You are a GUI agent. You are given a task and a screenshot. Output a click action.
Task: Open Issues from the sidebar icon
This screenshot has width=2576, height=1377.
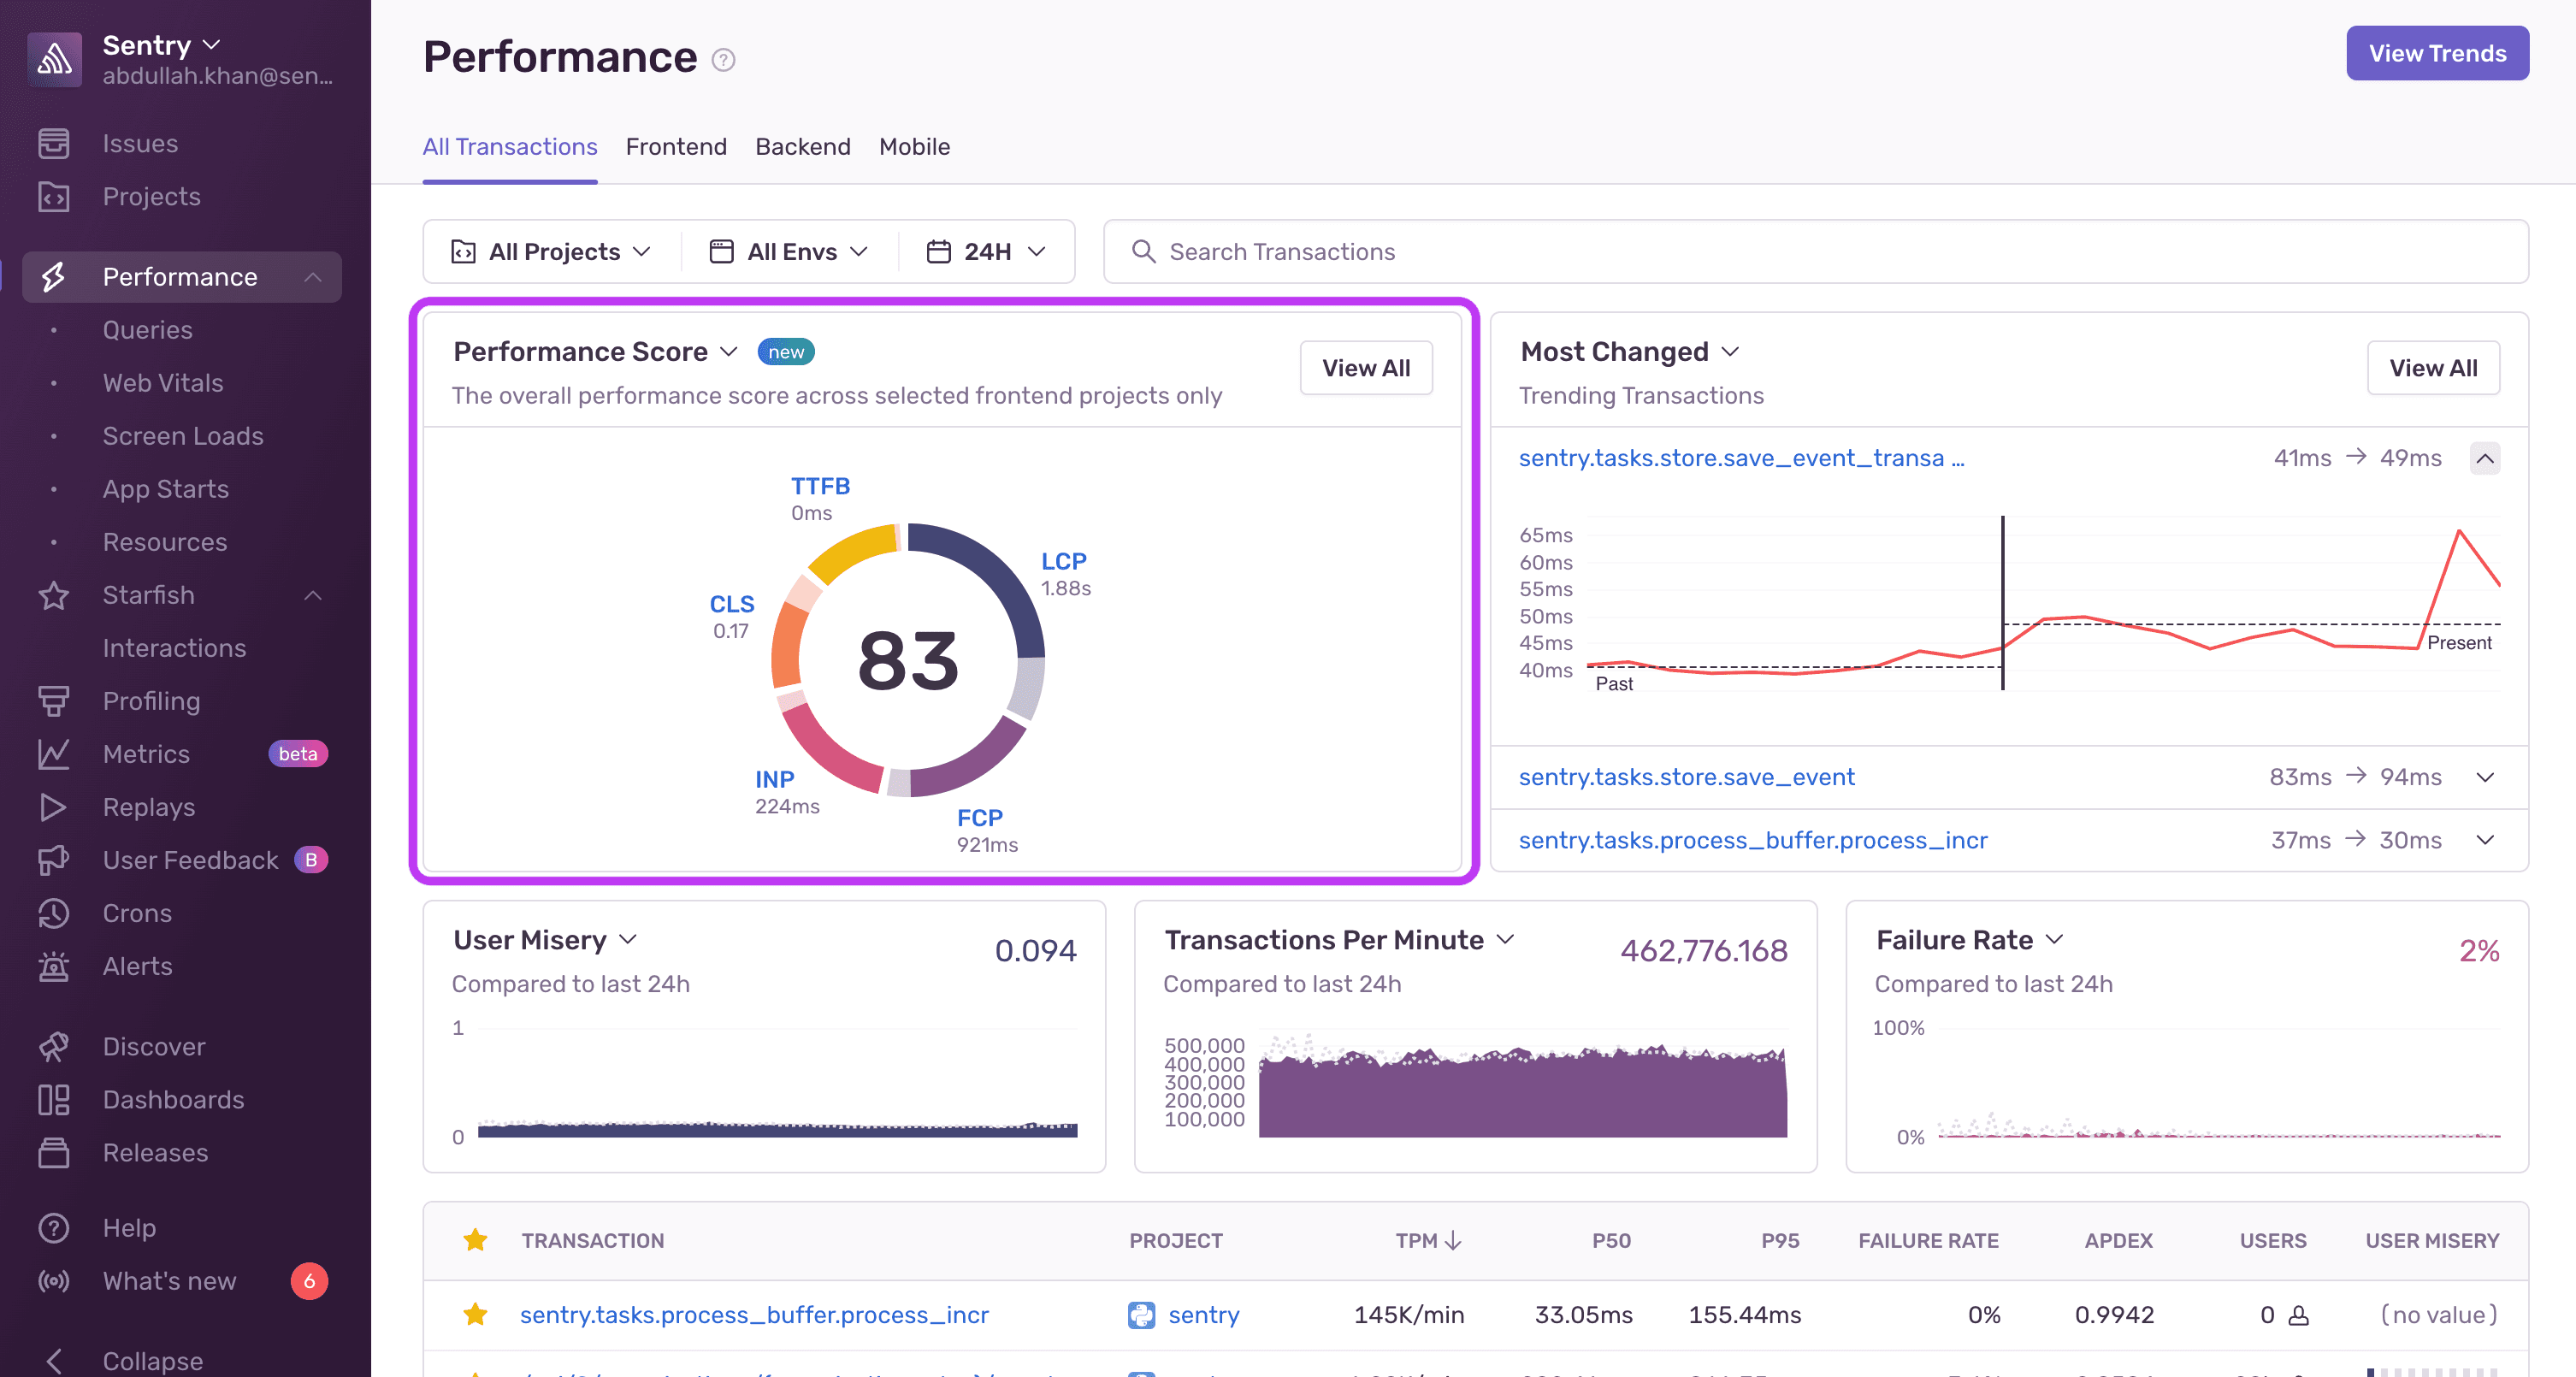point(55,143)
